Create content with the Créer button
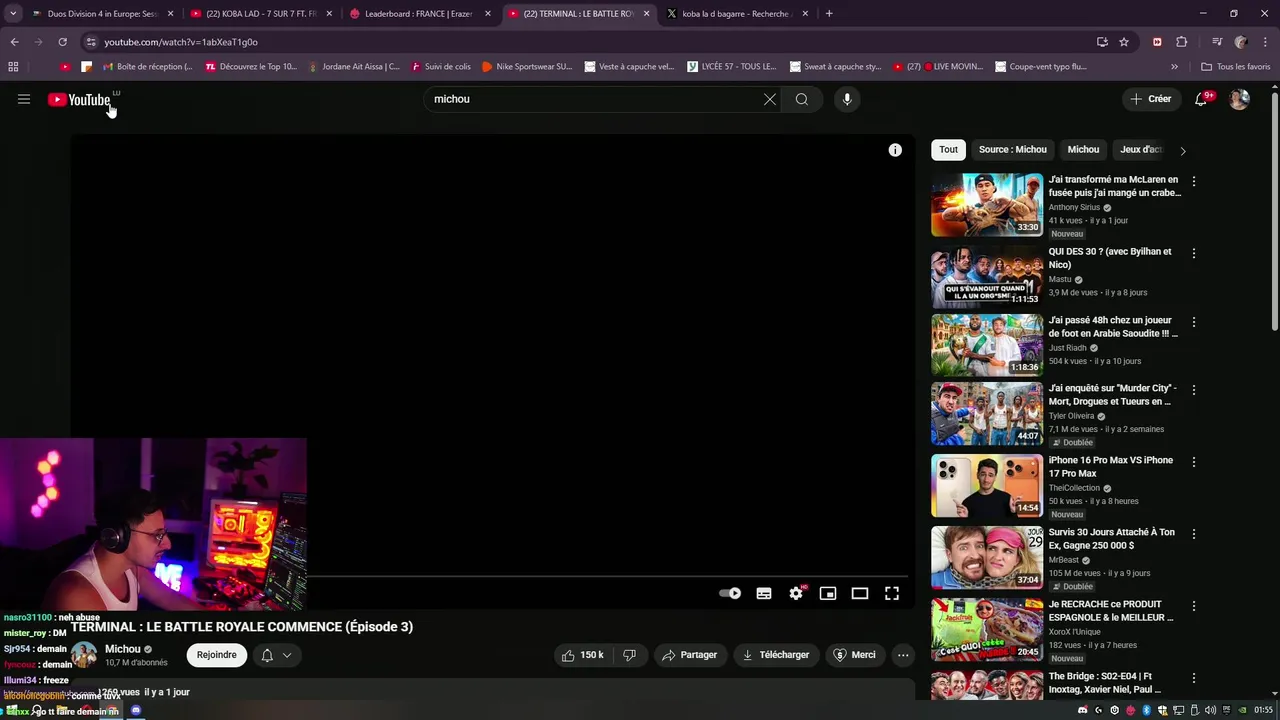The image size is (1280, 720). click(x=1151, y=99)
